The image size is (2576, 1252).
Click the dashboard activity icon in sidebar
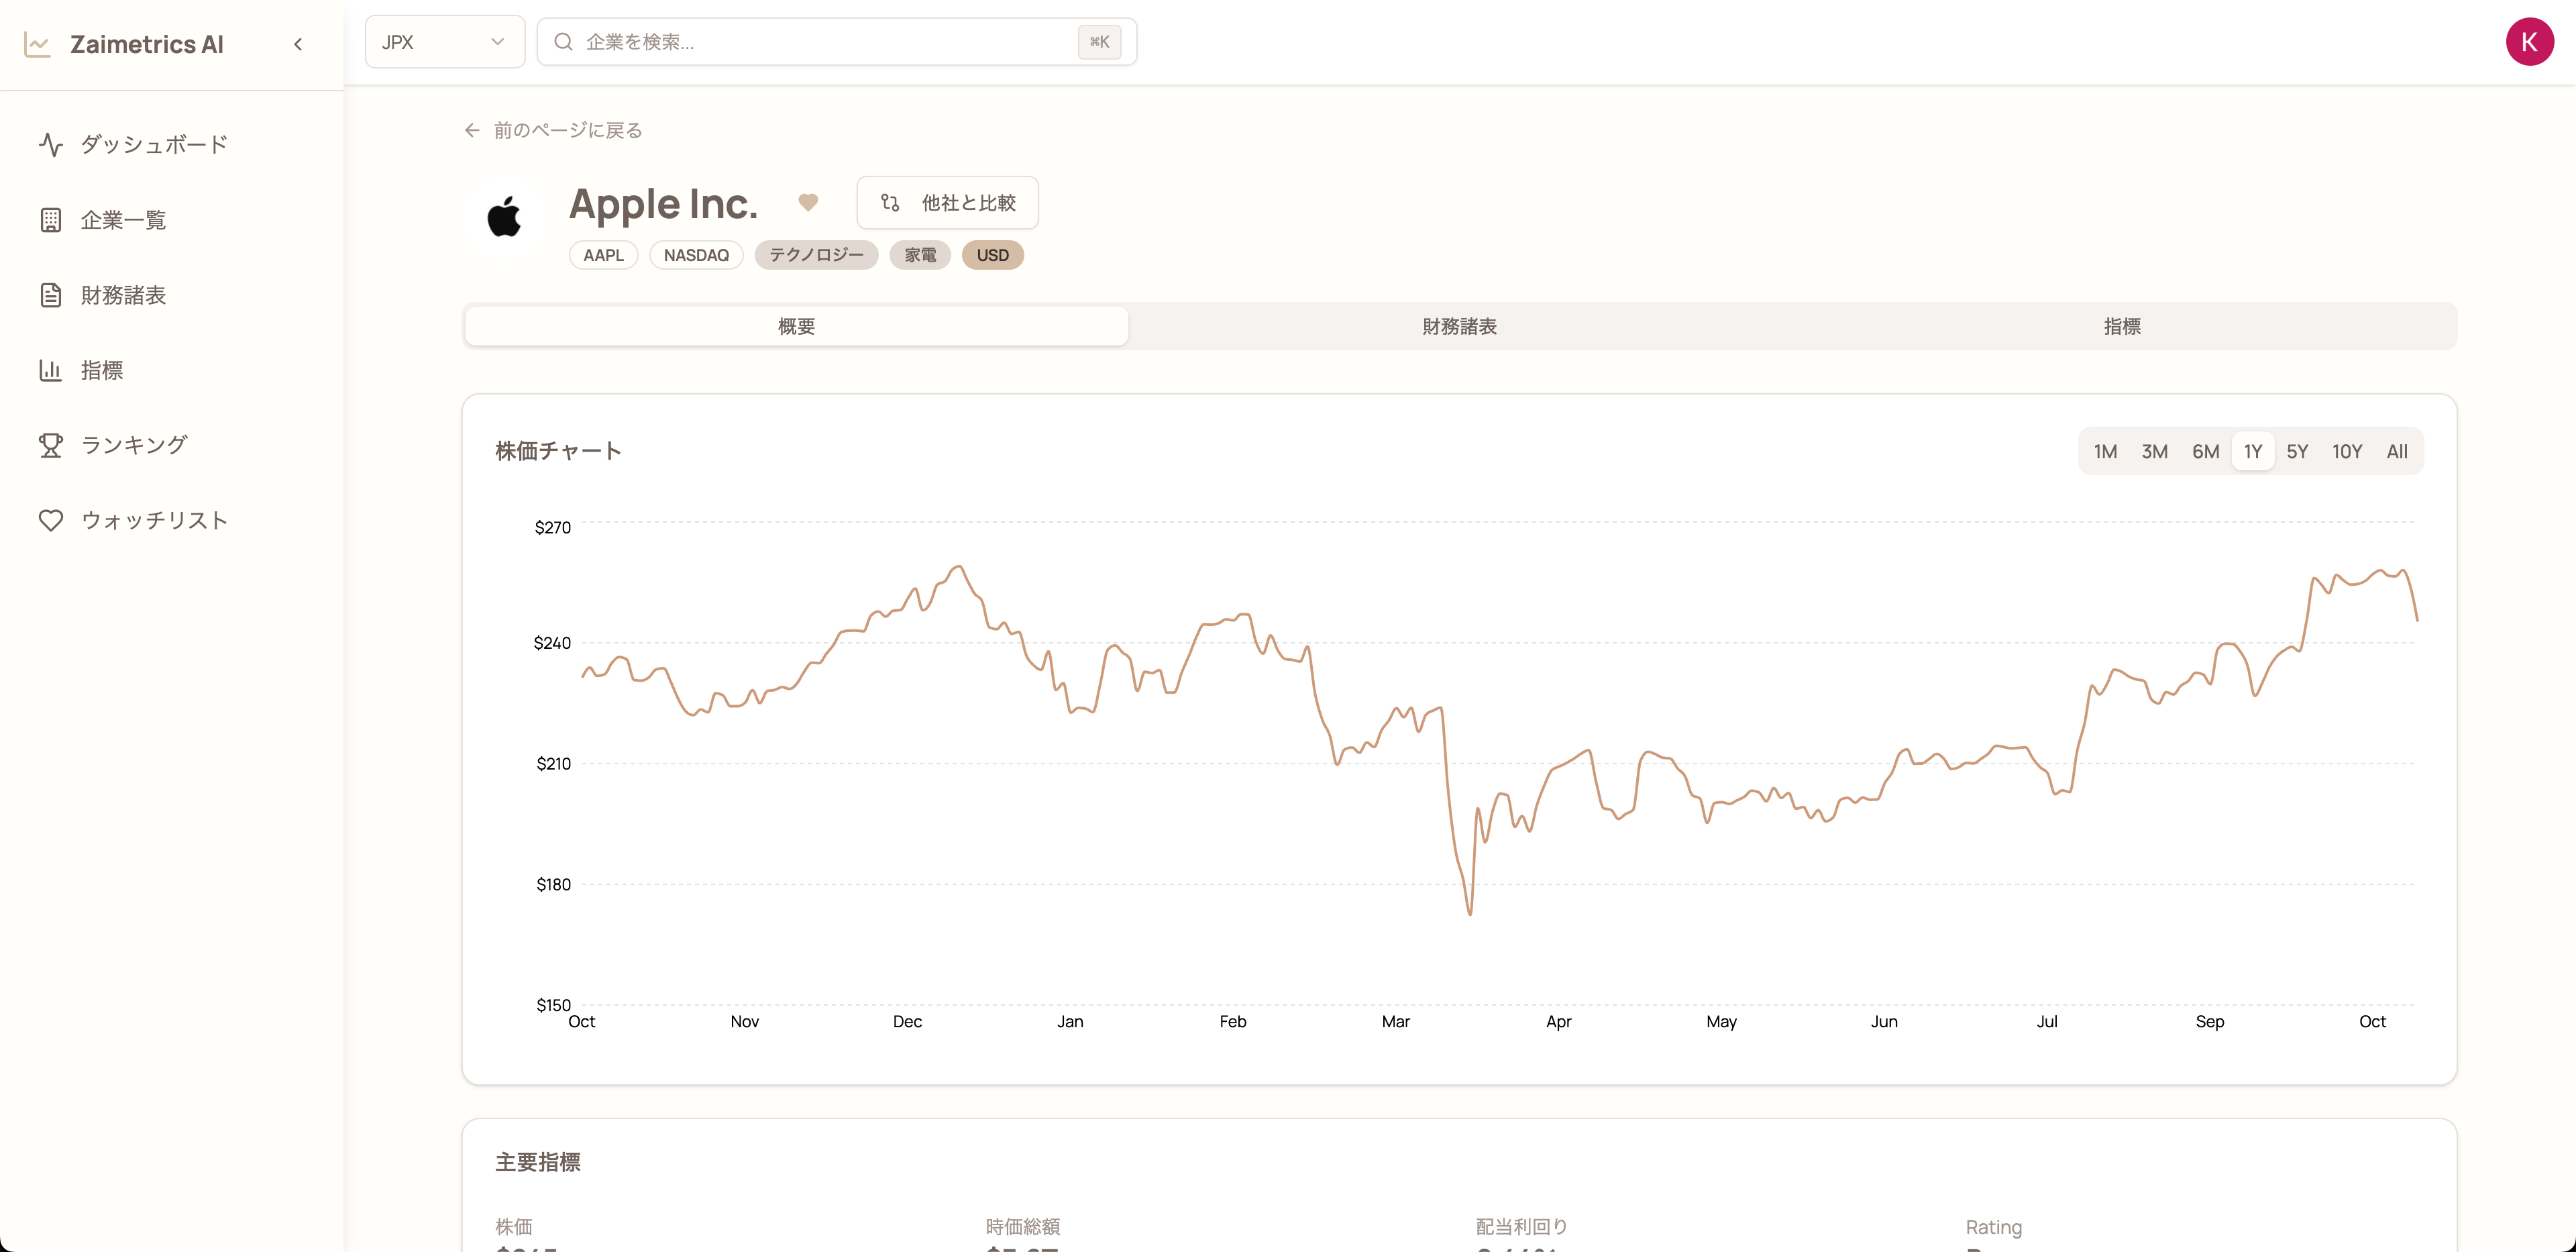pyautogui.click(x=51, y=145)
